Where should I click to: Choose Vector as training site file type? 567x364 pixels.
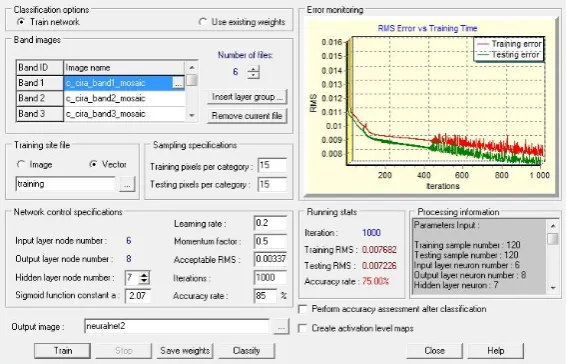(x=93, y=164)
